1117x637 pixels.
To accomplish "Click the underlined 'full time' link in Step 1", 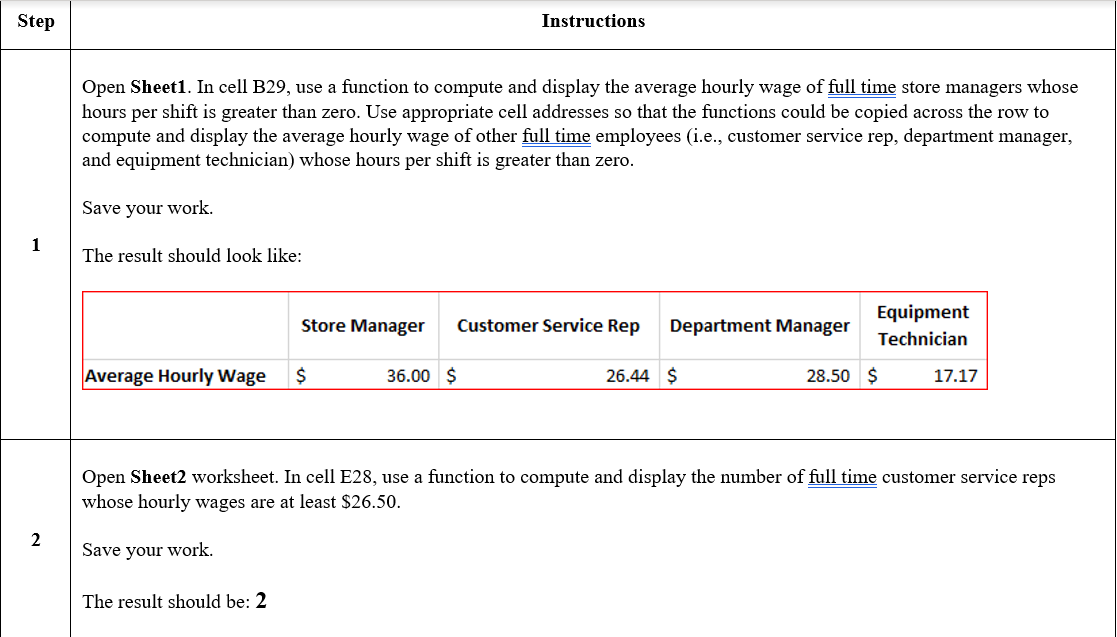I will (861, 87).
